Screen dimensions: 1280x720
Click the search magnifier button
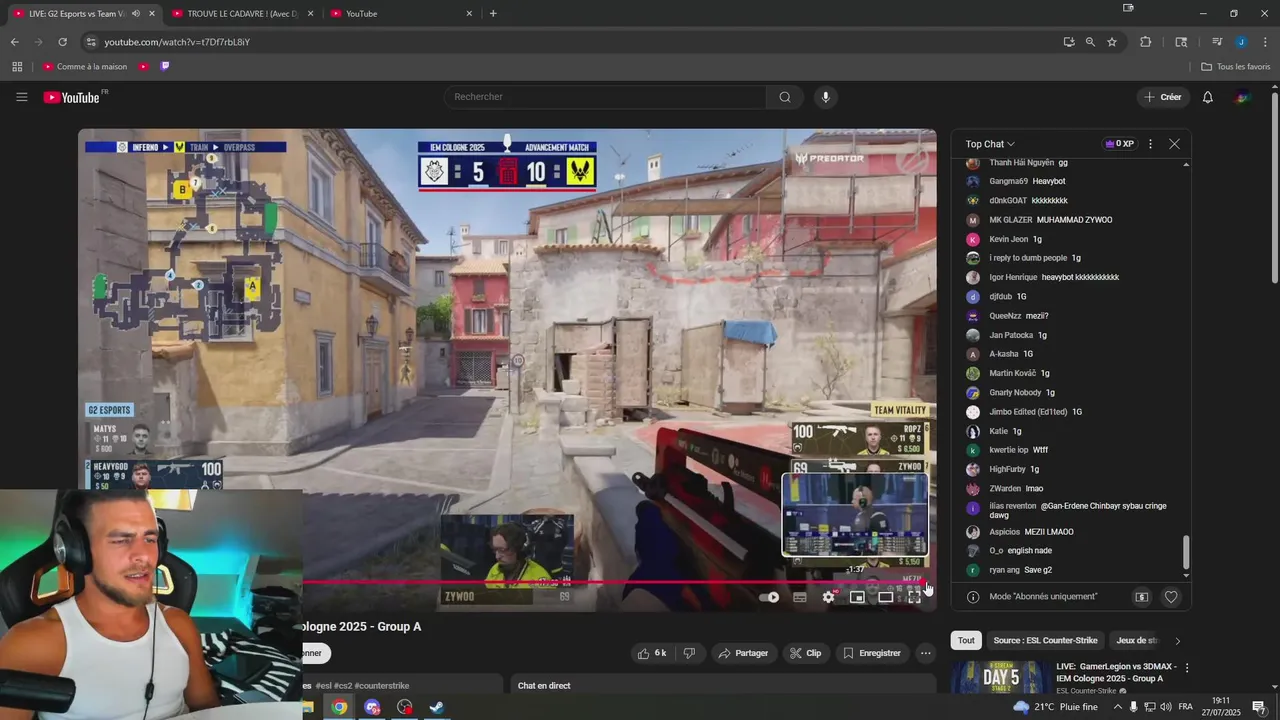[x=785, y=97]
